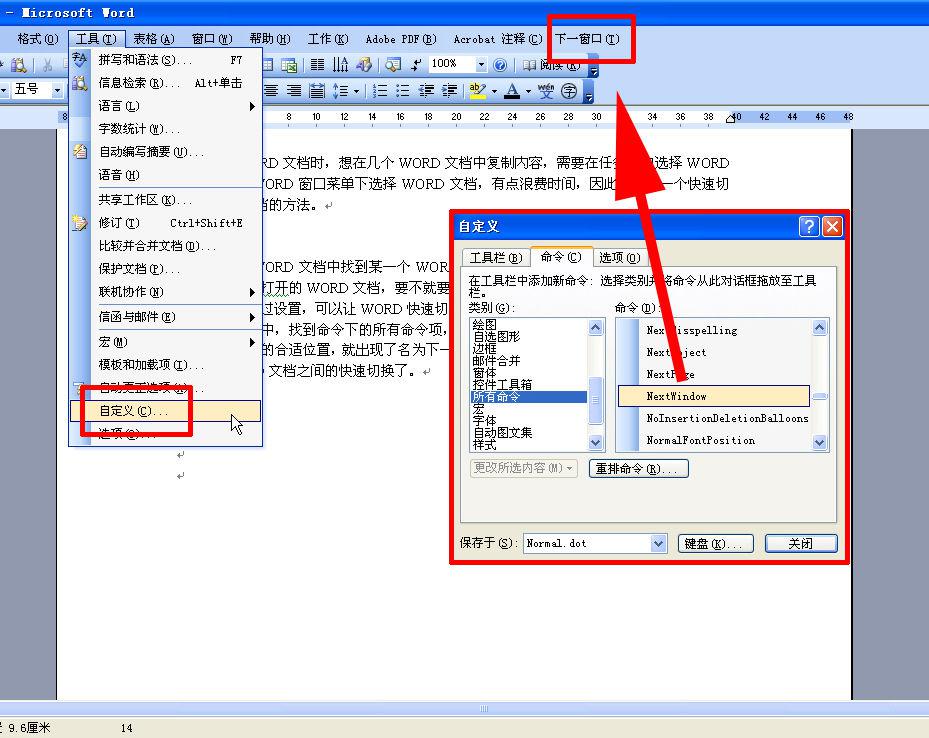Click the Align Right icon
Image resolution: width=929 pixels, height=738 pixels.
coord(294,91)
